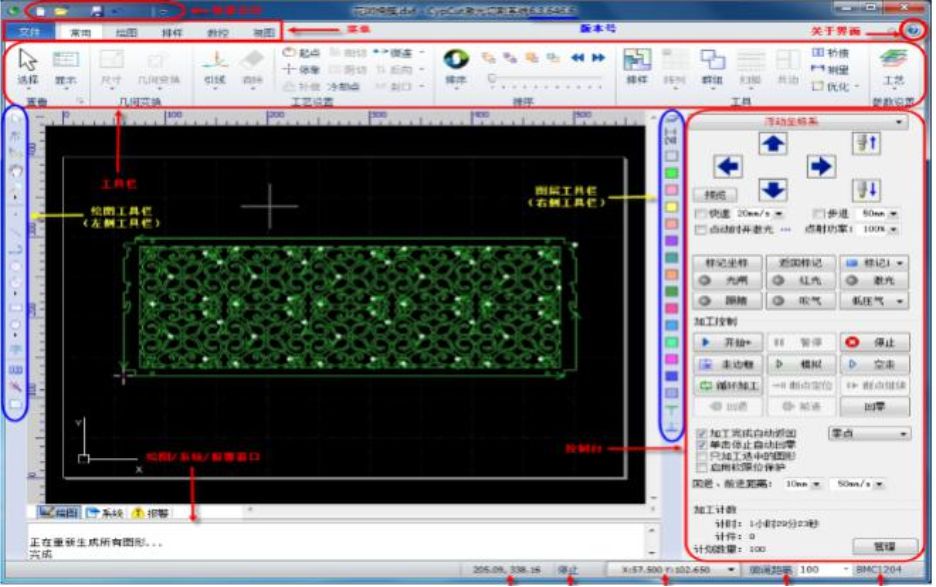The width and height of the screenshot is (936, 587).
Task: Click the 测量 measure tool
Action: tap(831, 69)
